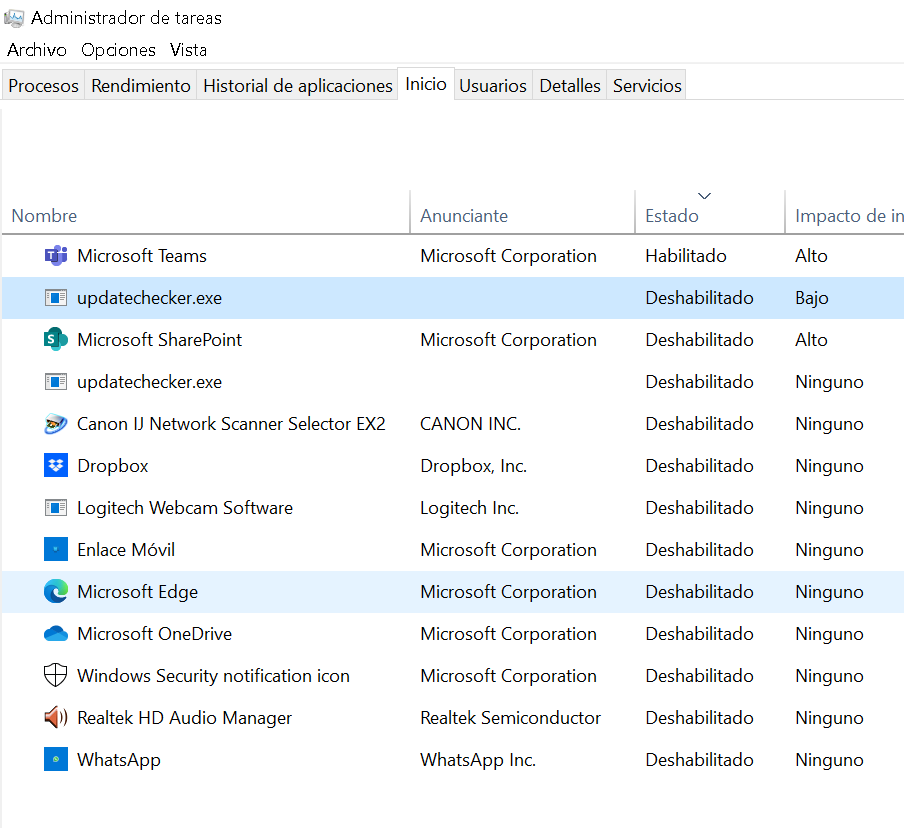Select the Realtek HD Audio Manager name
Screen dimensions: 904x828
(x=184, y=717)
